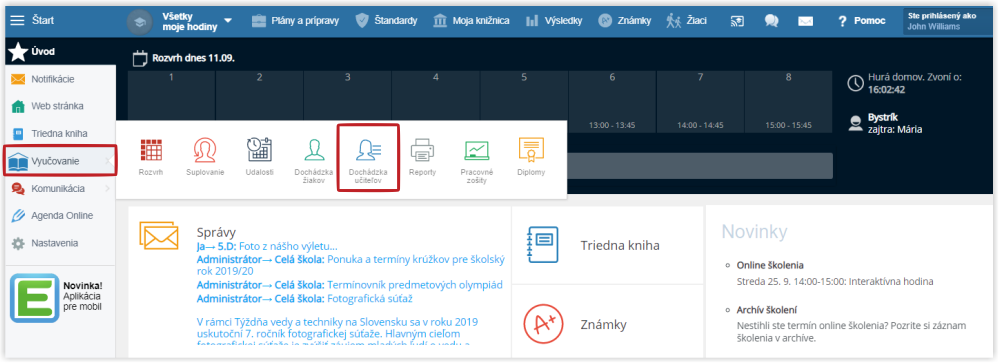Screen dimensions: 999x363
Task: Open Známky in top navigation
Action: 624,20
